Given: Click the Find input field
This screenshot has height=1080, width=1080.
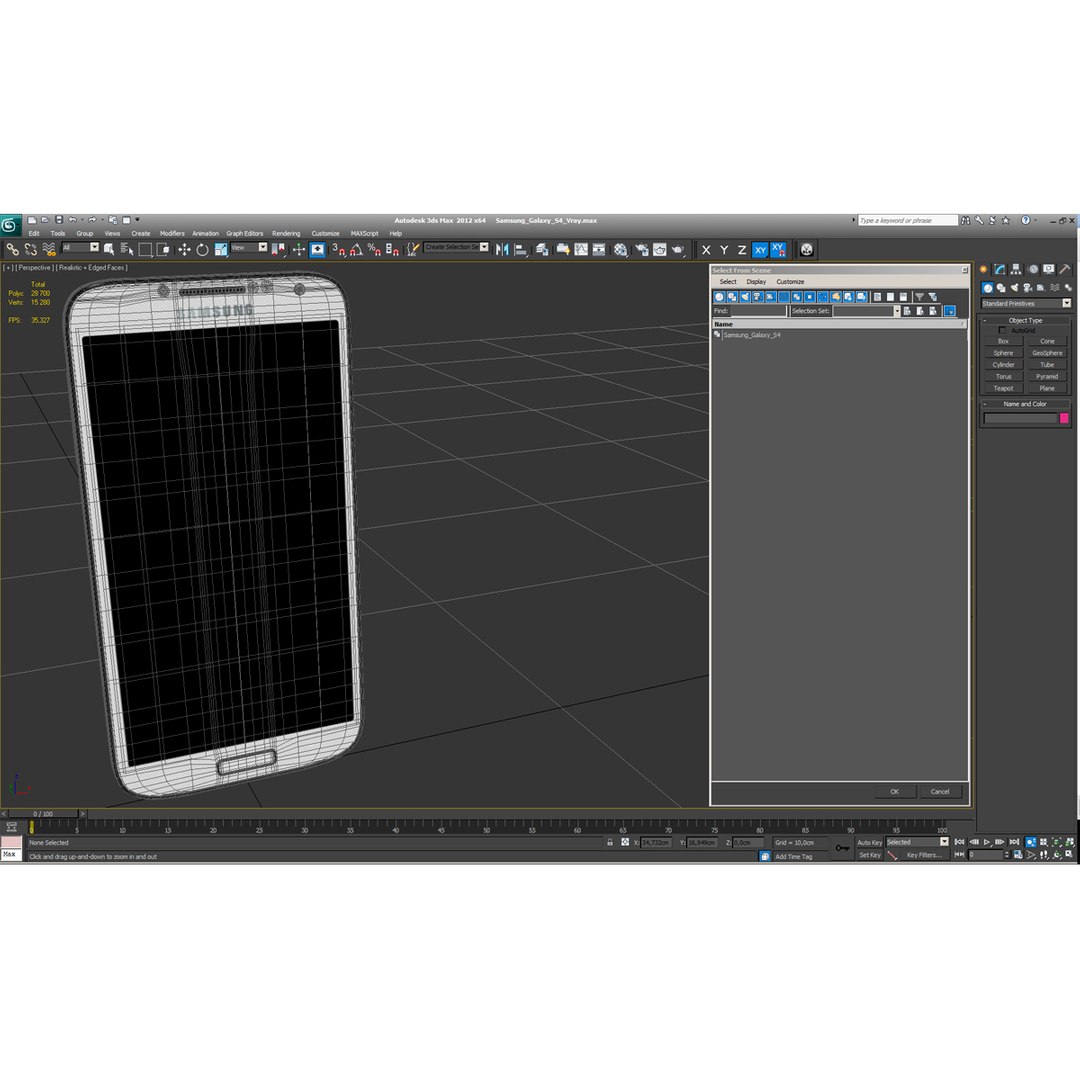Looking at the screenshot, I should 758,311.
